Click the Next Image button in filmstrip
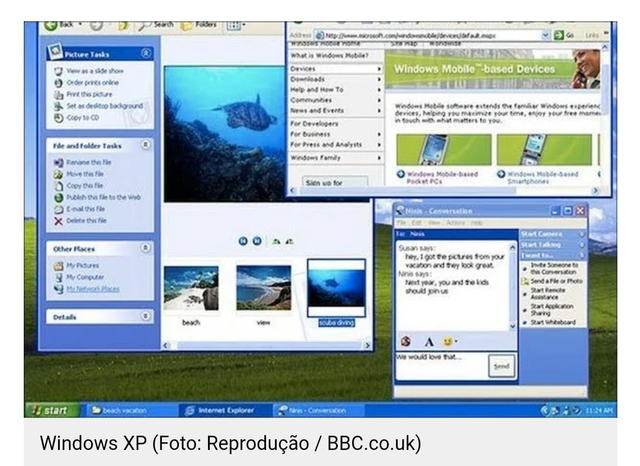The height and width of the screenshot is (466, 640). coord(257,241)
